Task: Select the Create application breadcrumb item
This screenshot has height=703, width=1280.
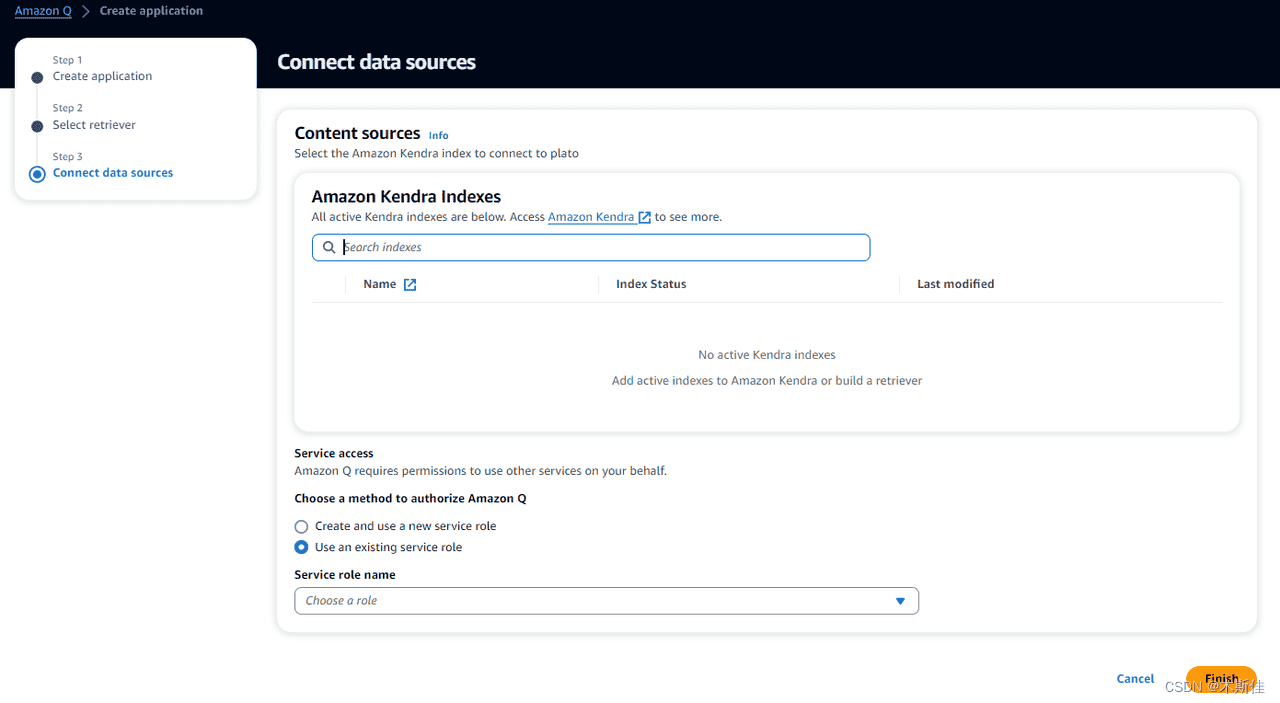Action: click(151, 10)
